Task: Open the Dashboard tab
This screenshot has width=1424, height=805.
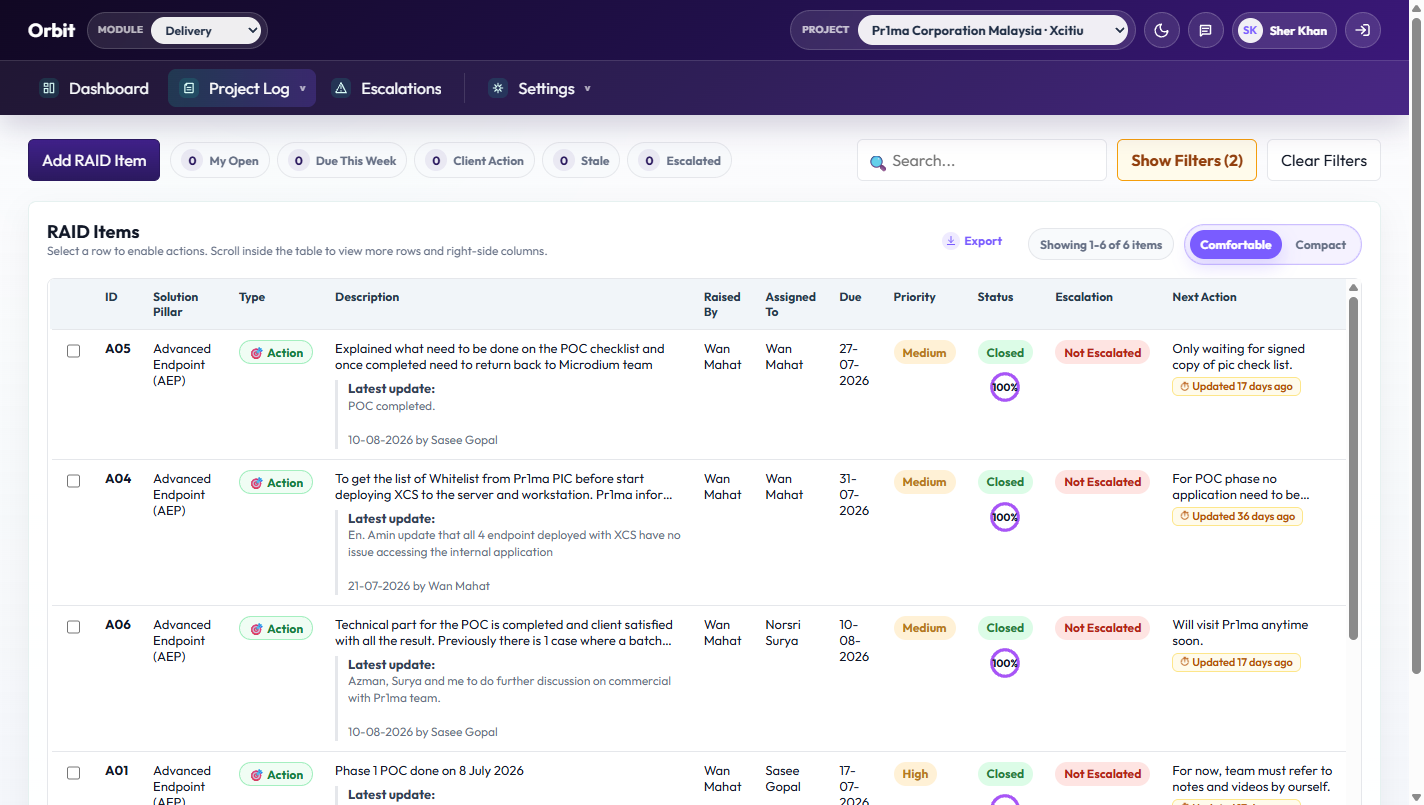Action: (x=94, y=88)
